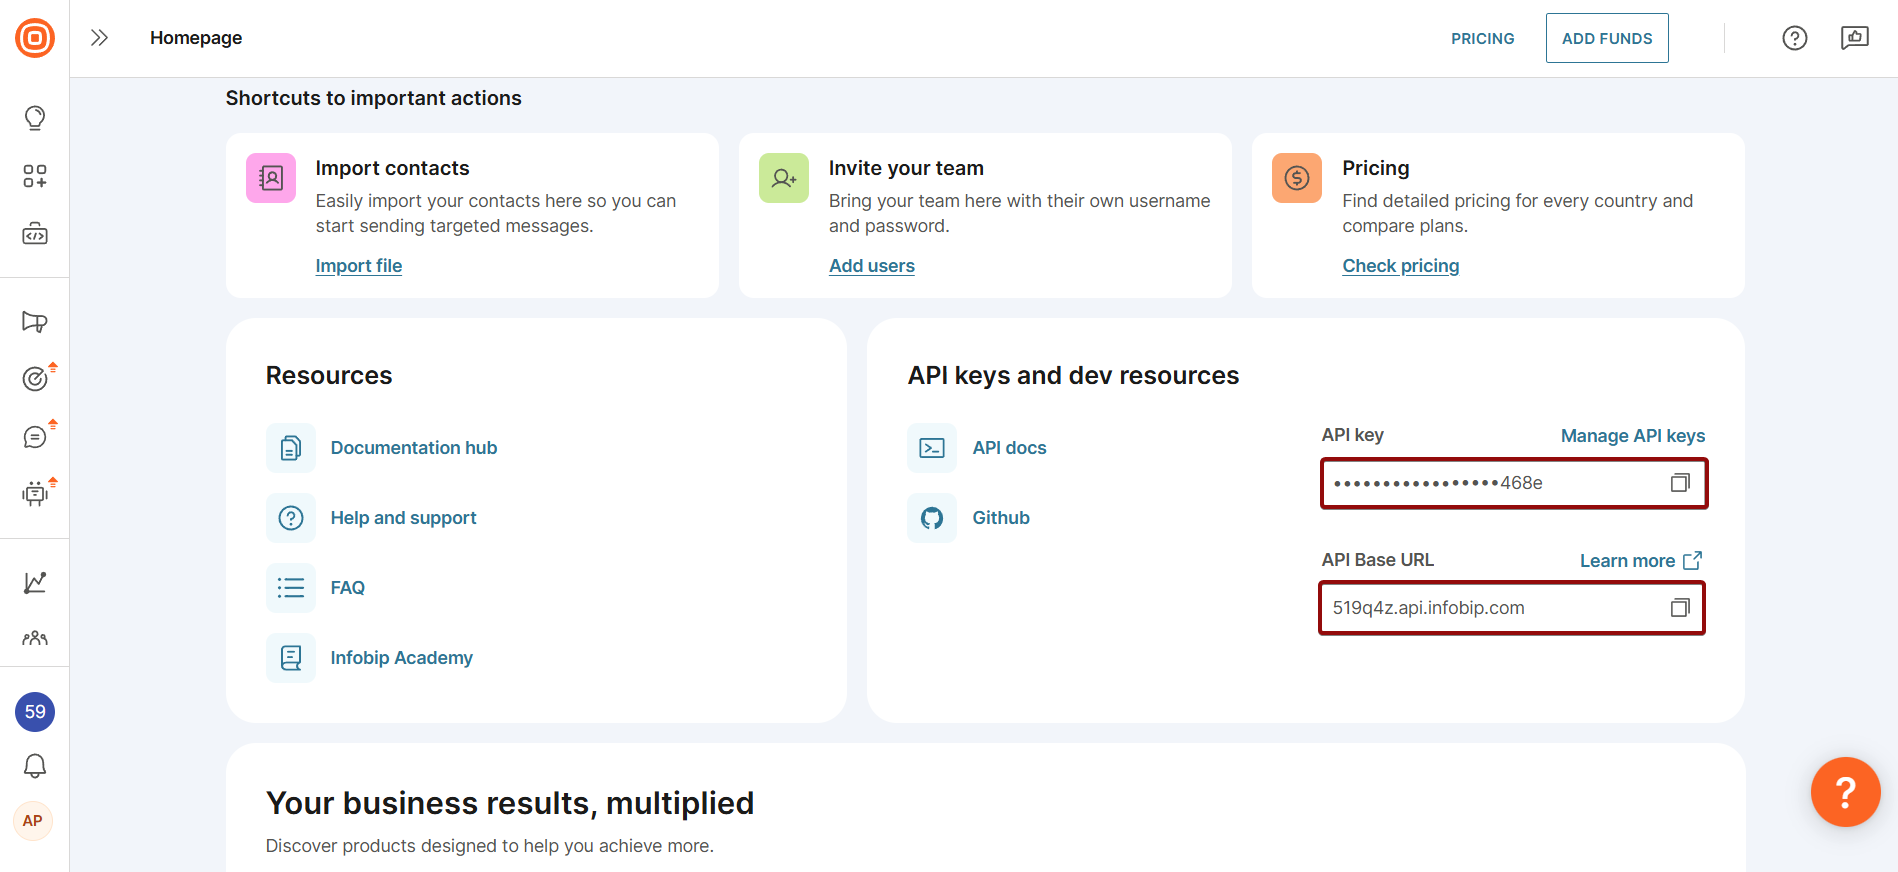Click the ADD FUNDS button
The width and height of the screenshot is (1898, 872).
click(1606, 38)
